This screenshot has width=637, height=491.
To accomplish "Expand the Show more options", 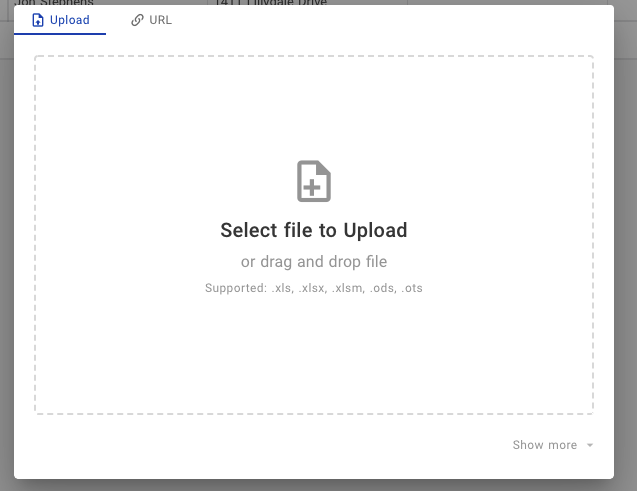I will point(552,445).
